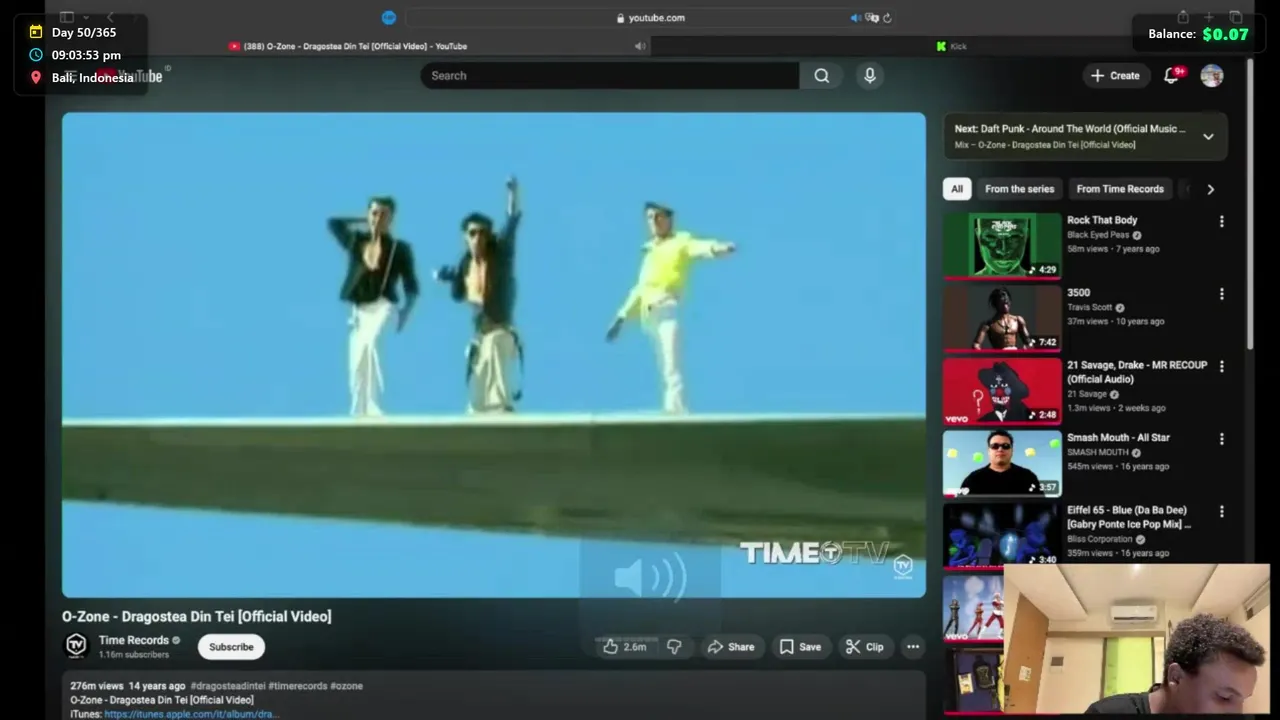Open the notifications bell
1280x720 pixels.
(x=1171, y=76)
